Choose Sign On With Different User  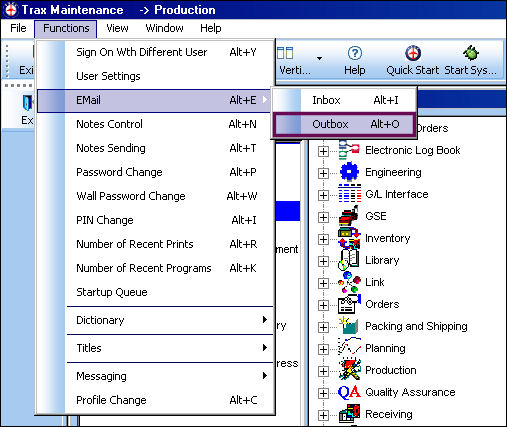pos(155,52)
